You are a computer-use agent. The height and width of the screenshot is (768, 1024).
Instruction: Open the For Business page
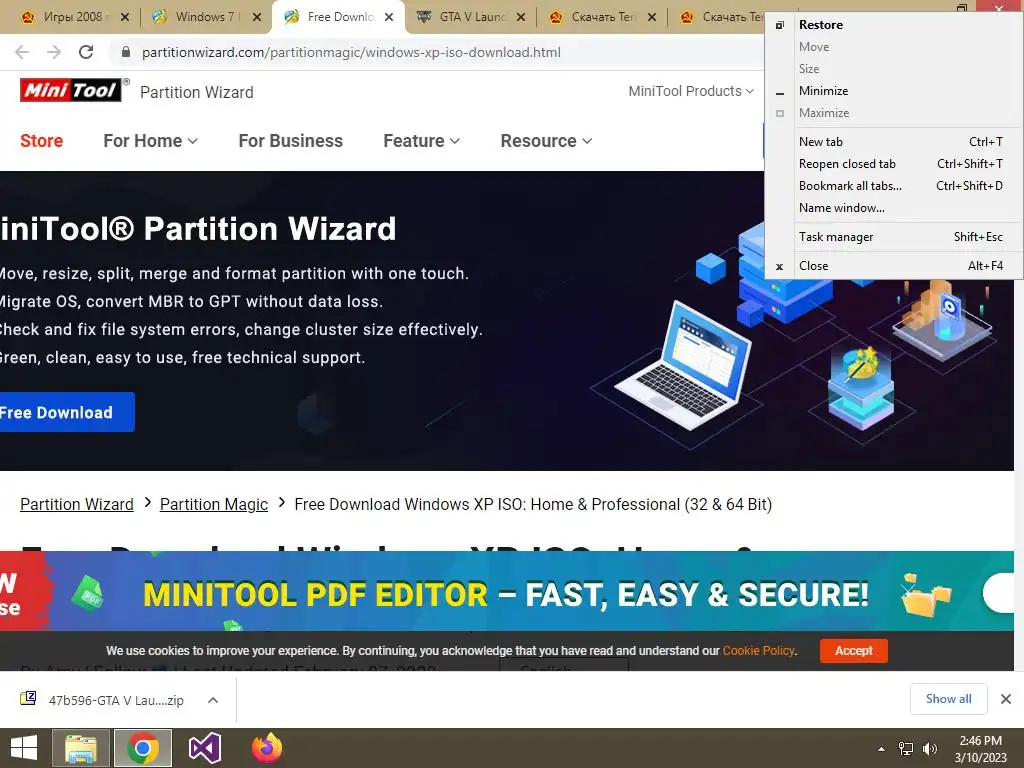point(291,140)
